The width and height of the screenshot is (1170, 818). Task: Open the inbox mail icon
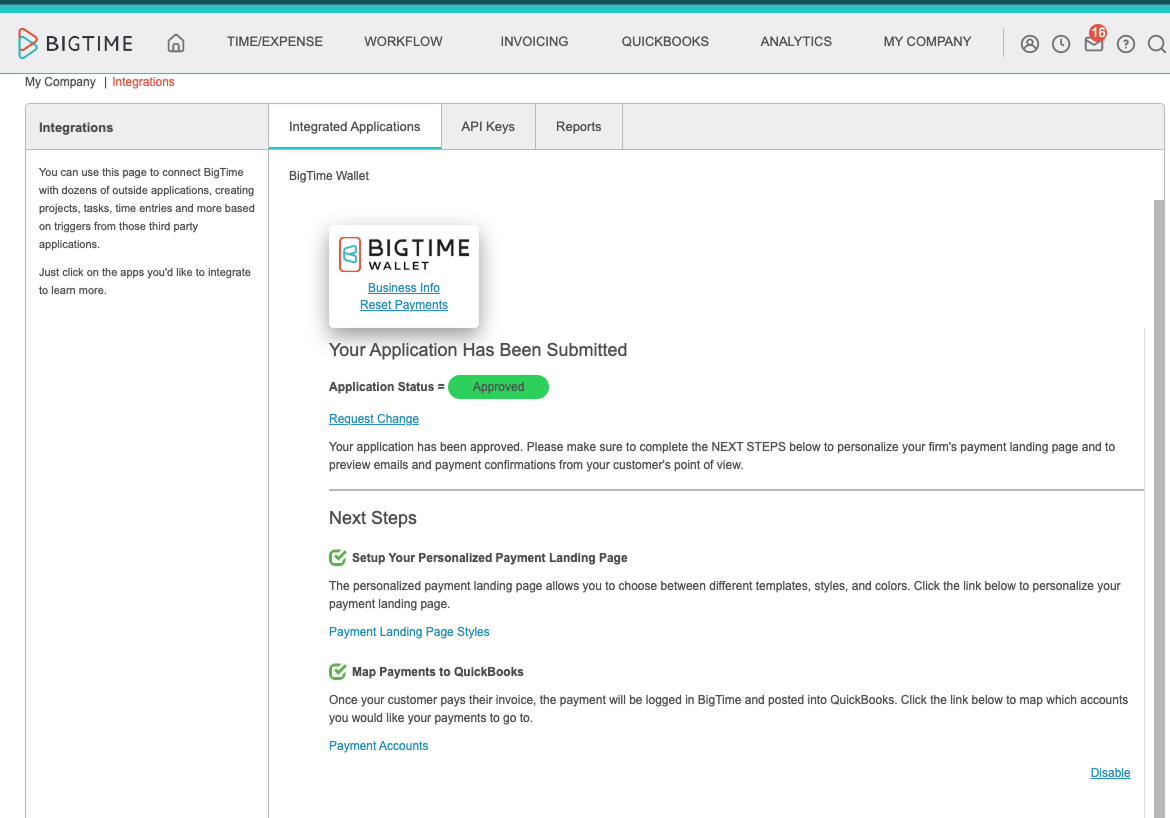point(1094,43)
